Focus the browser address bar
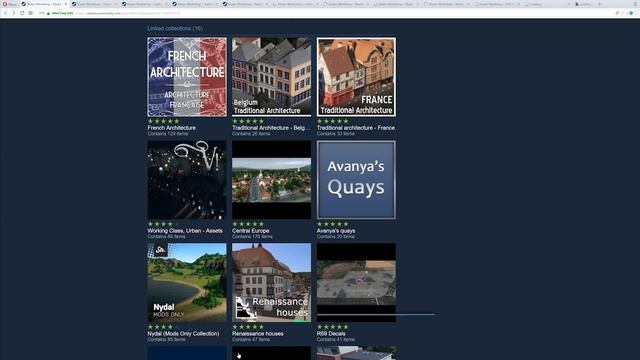This screenshot has height=360, width=640. pos(327,13)
